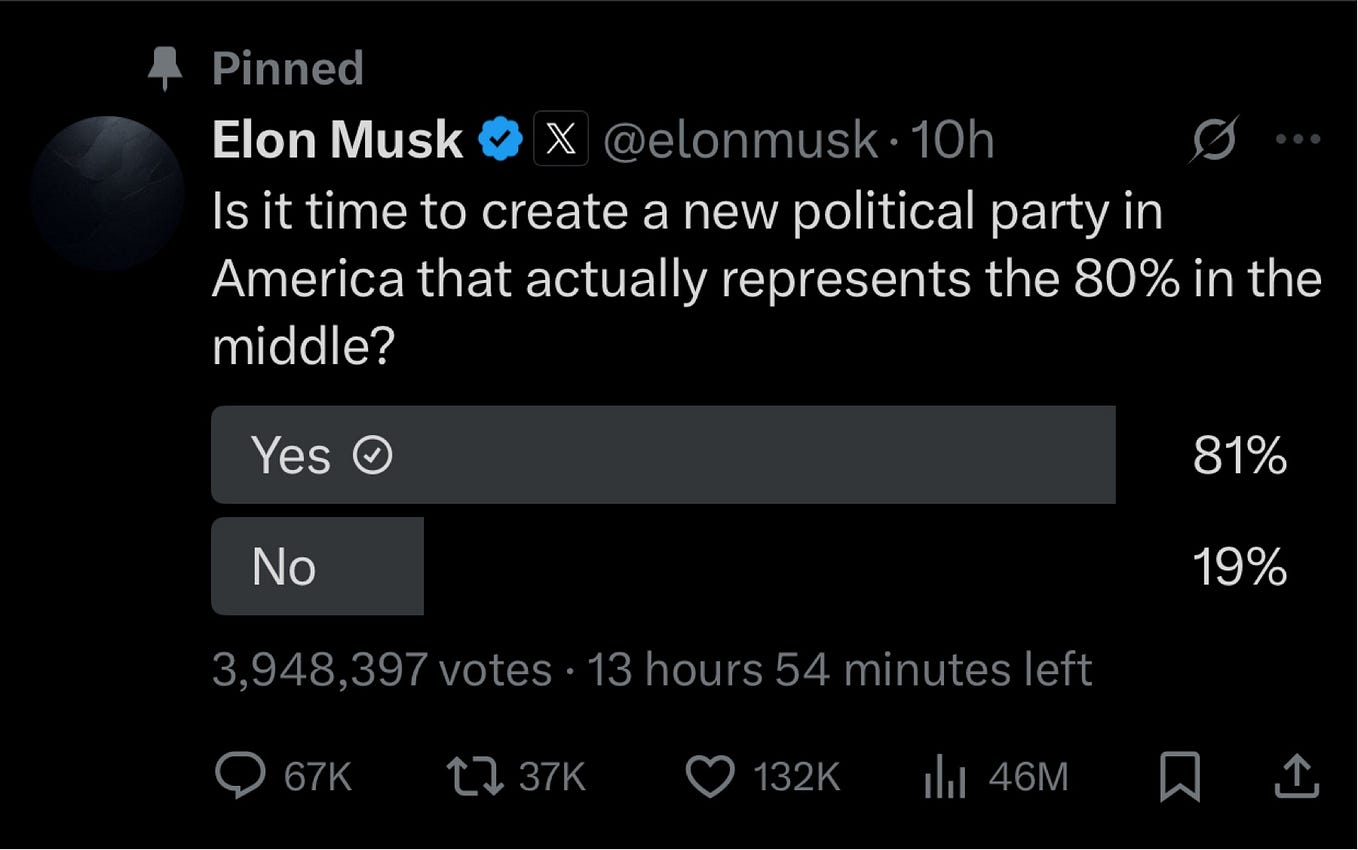Like the post with the heart icon
Image resolution: width=1358 pixels, height=850 pixels.
point(709,777)
